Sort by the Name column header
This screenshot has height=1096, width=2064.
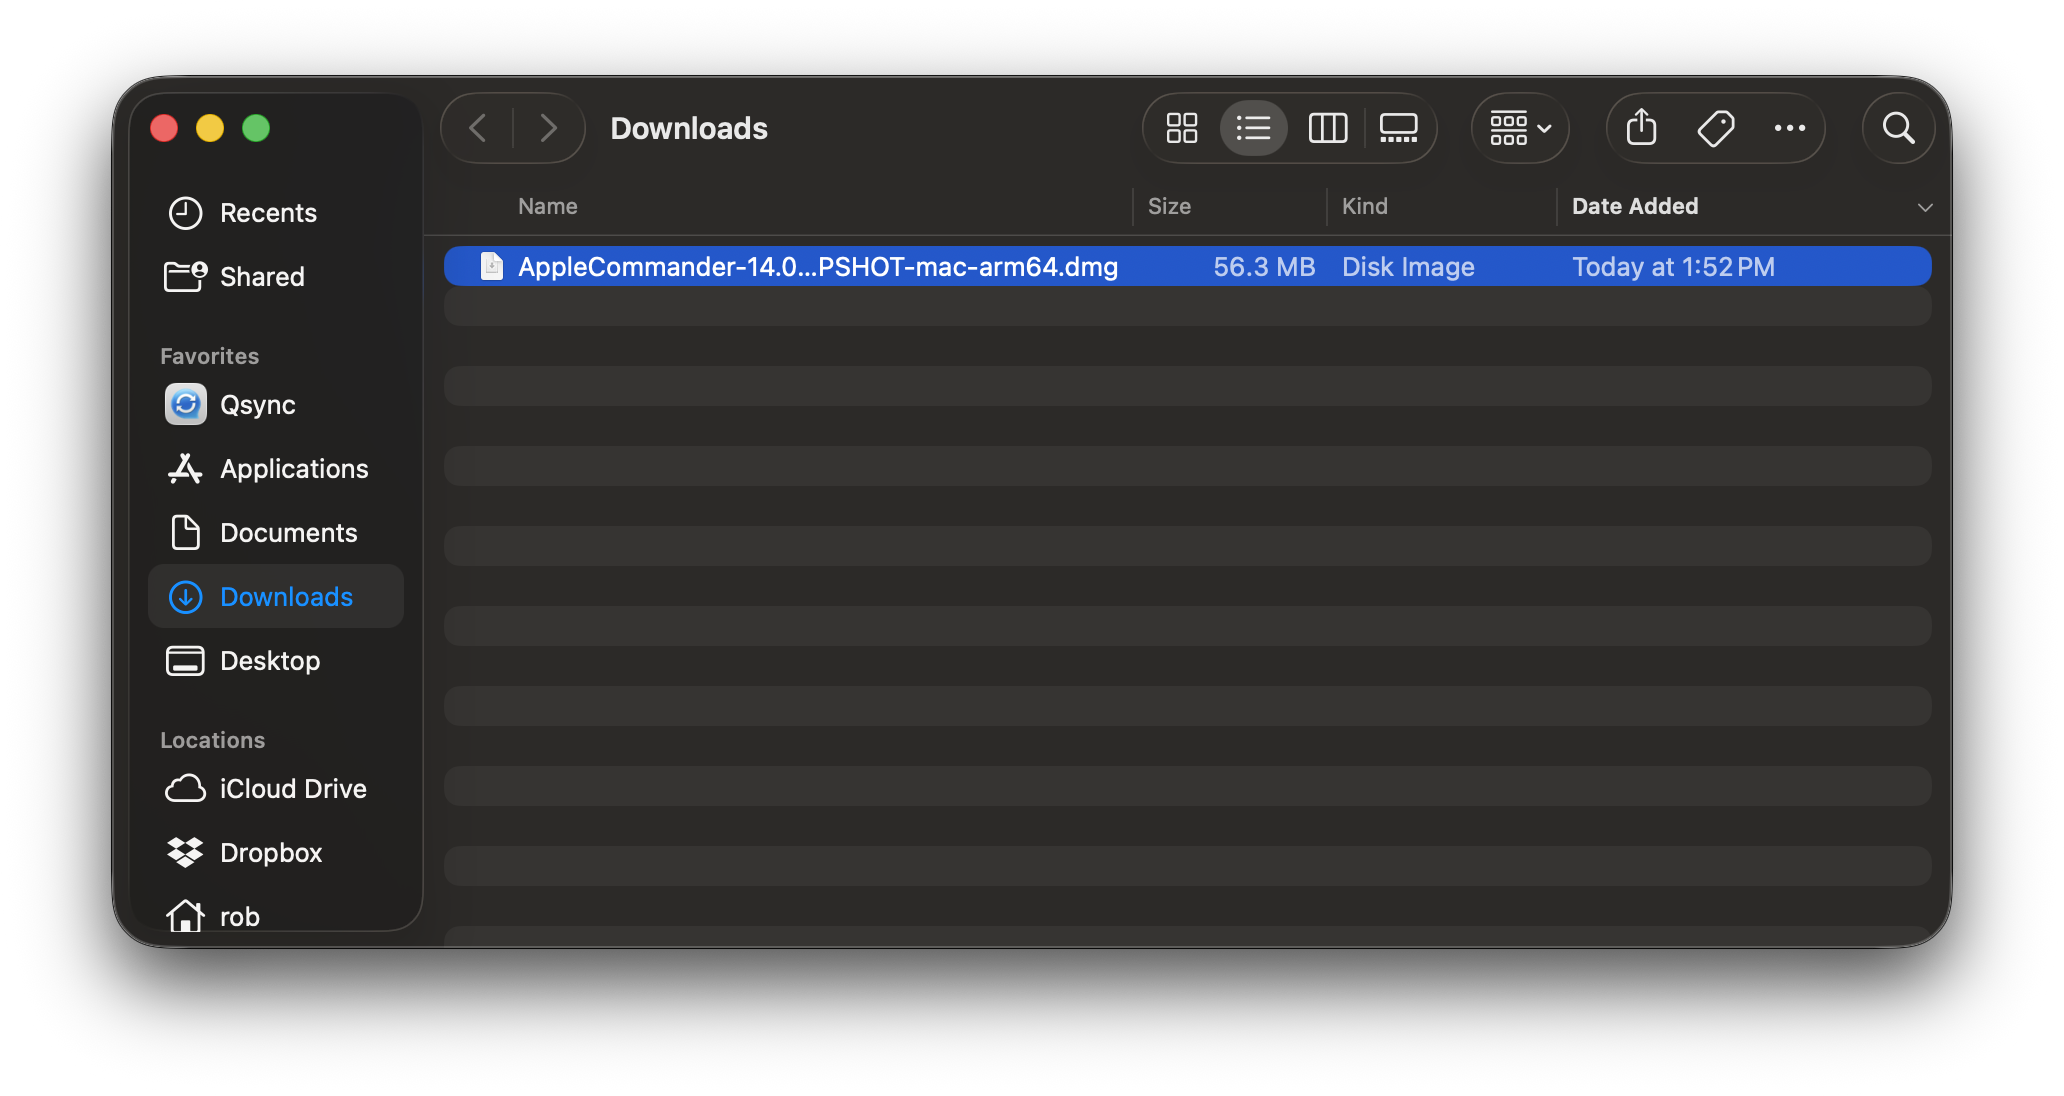(x=548, y=206)
